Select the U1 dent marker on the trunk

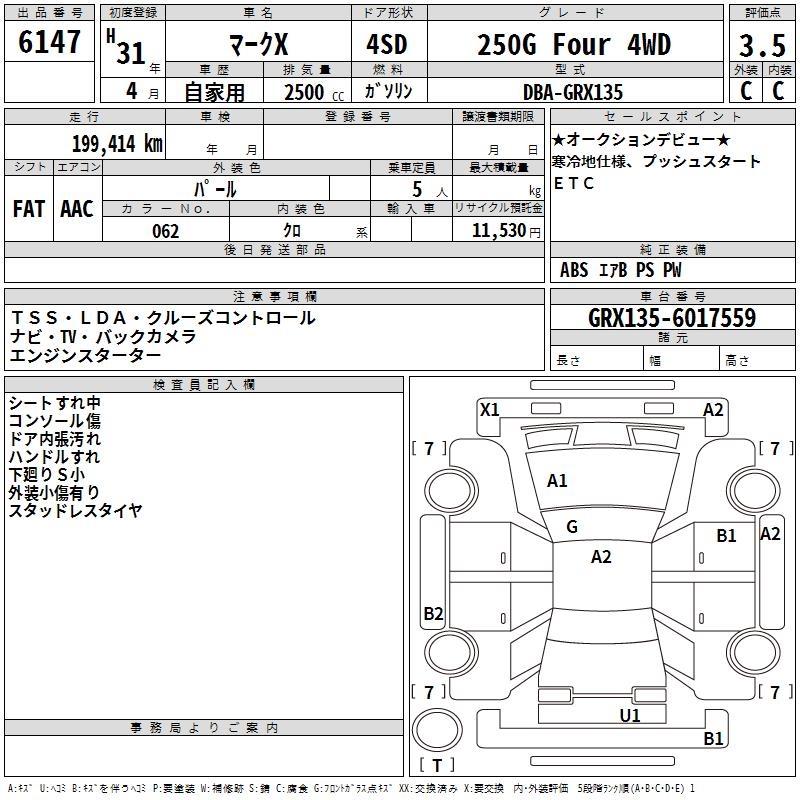(630, 715)
